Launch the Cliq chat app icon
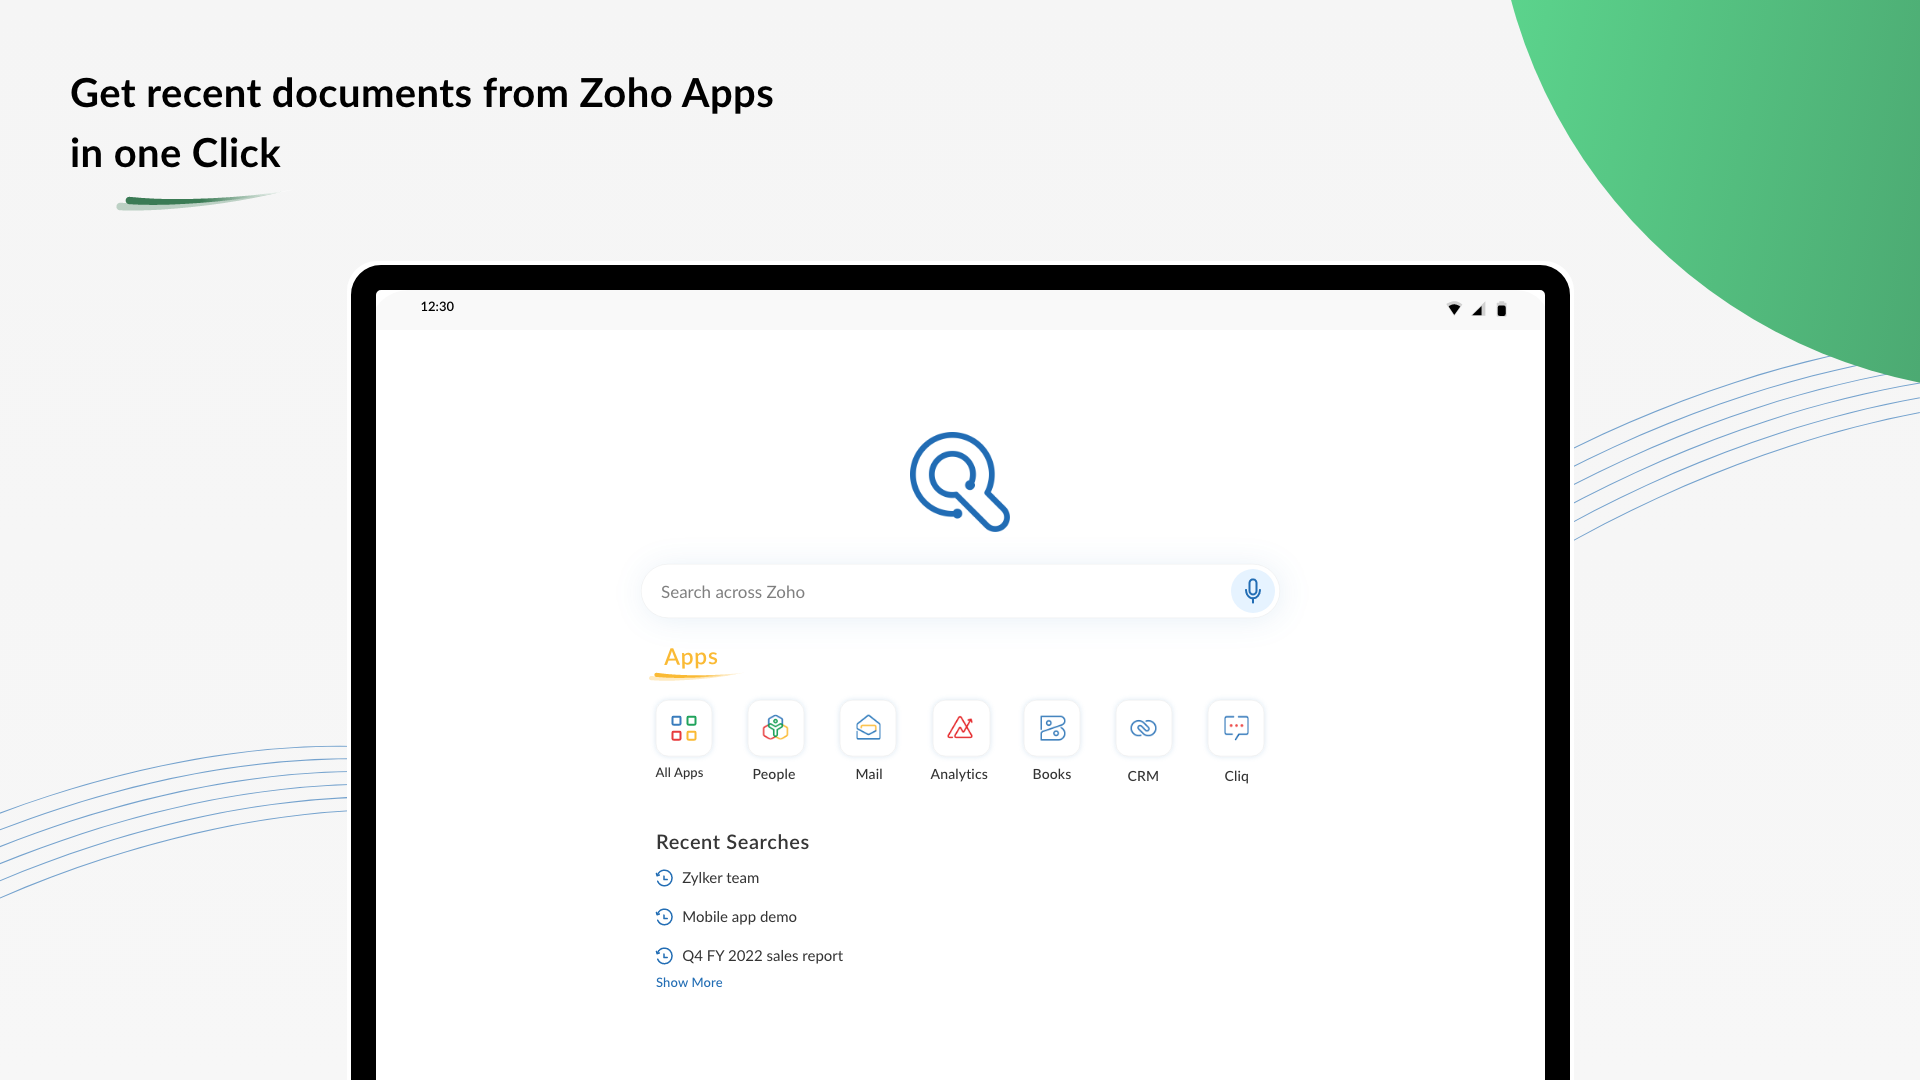This screenshot has width=1920, height=1080. click(x=1236, y=728)
